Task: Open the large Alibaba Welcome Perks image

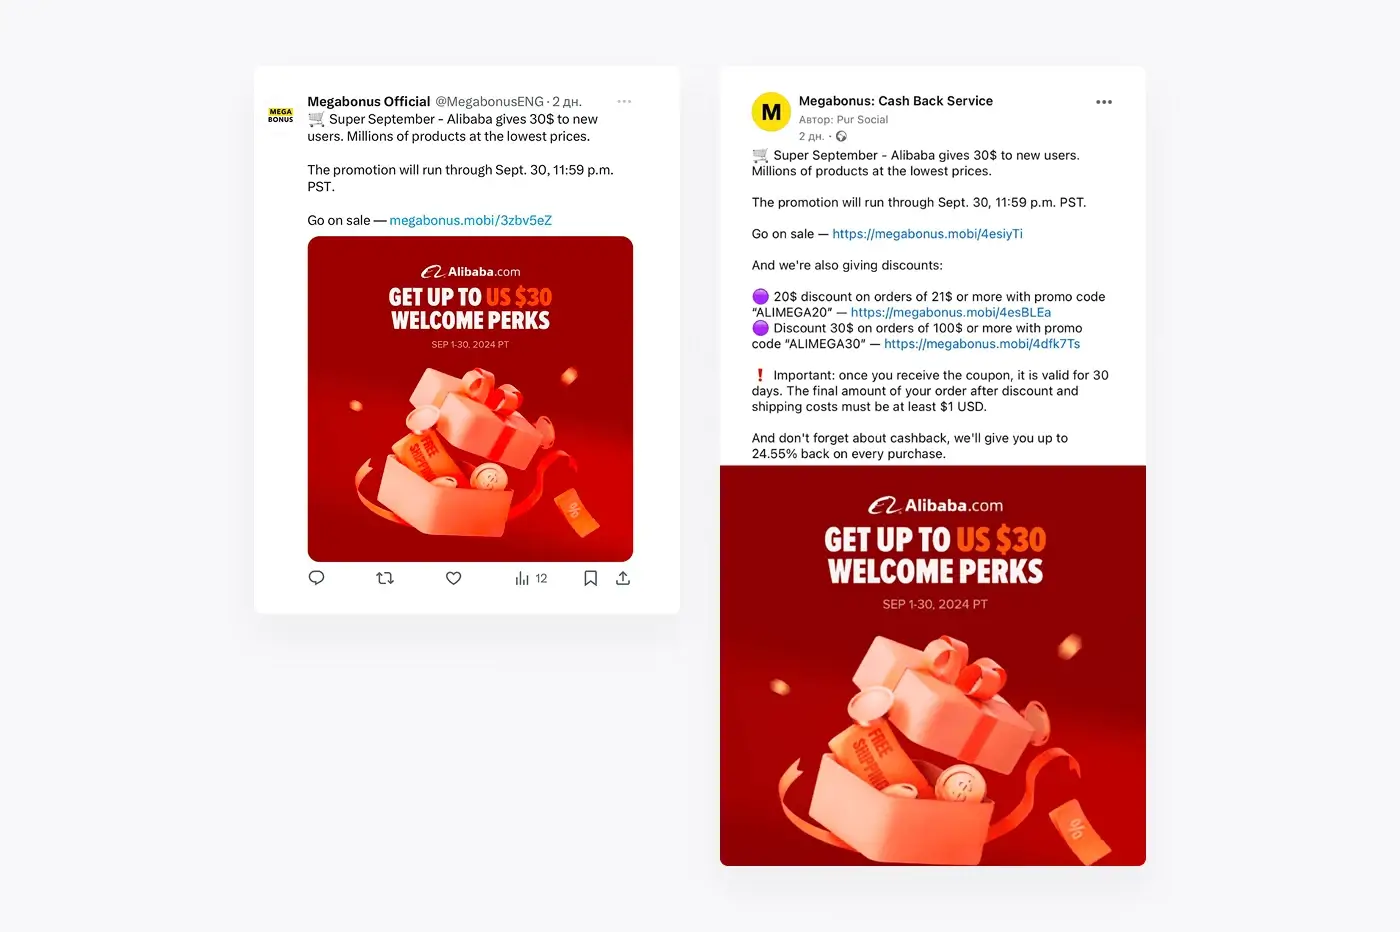Action: [x=933, y=665]
